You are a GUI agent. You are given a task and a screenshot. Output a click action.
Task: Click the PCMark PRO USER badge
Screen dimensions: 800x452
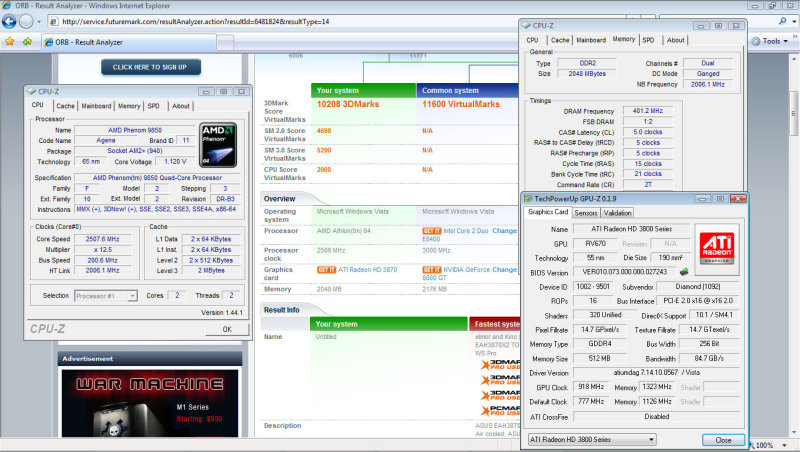(x=500, y=410)
